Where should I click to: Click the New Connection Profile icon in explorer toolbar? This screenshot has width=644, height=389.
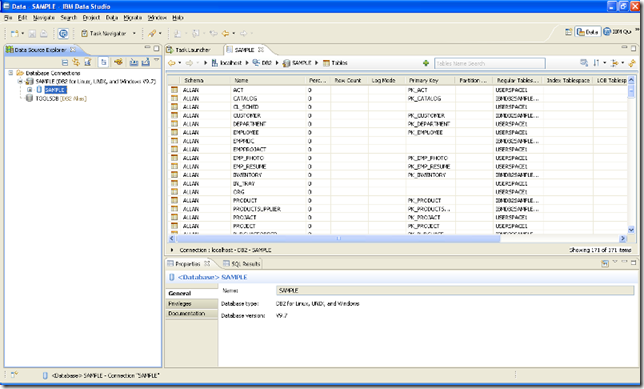point(87,62)
